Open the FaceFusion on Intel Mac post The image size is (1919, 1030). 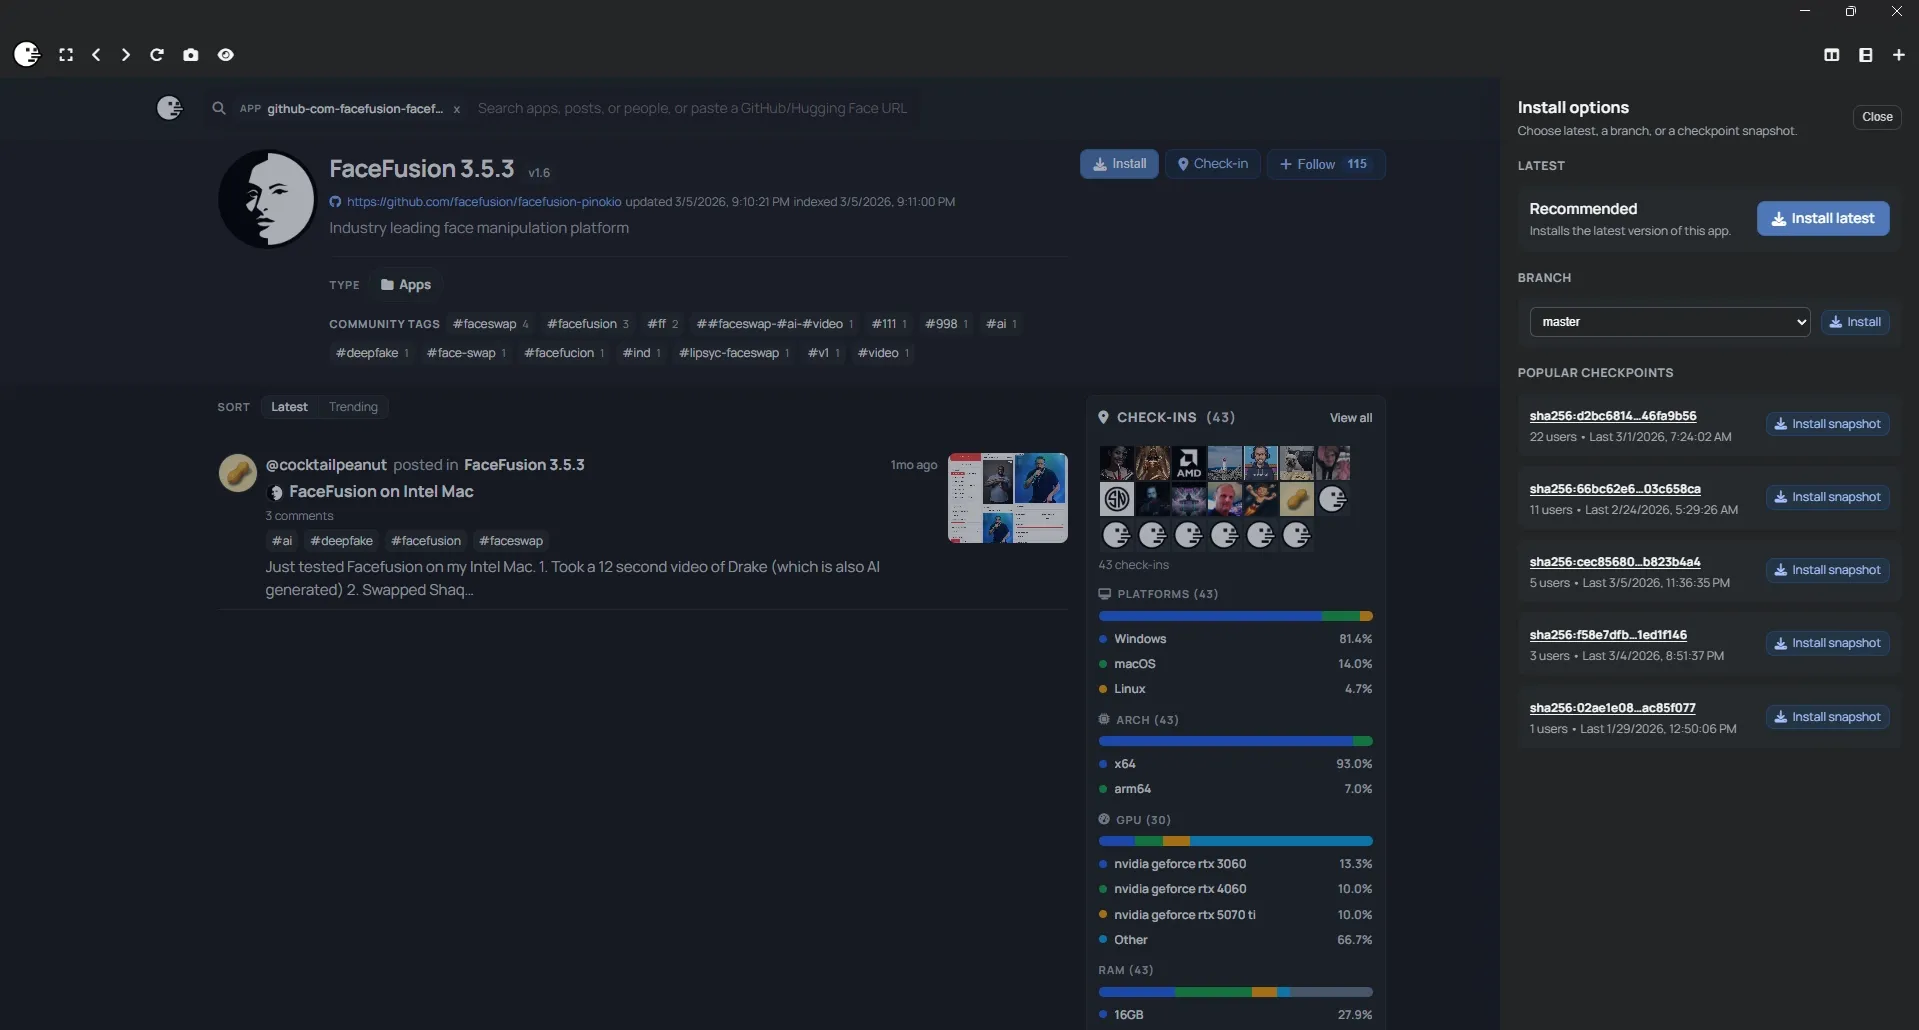click(381, 492)
